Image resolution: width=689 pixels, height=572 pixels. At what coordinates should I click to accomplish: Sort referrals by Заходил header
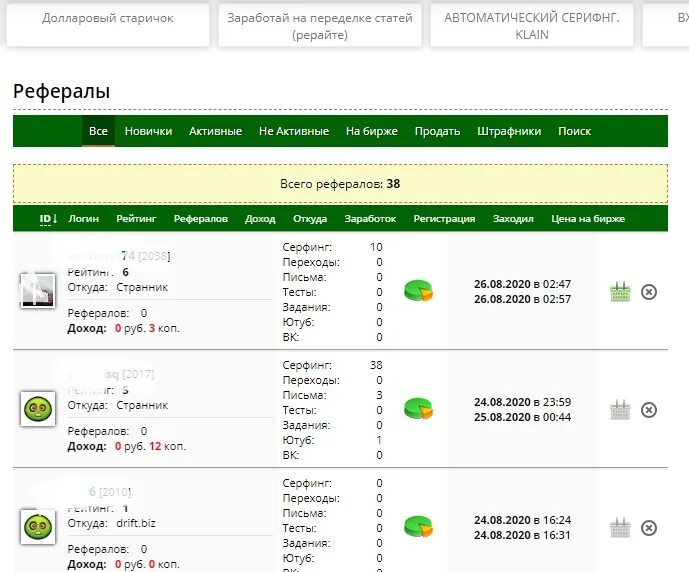[513, 219]
